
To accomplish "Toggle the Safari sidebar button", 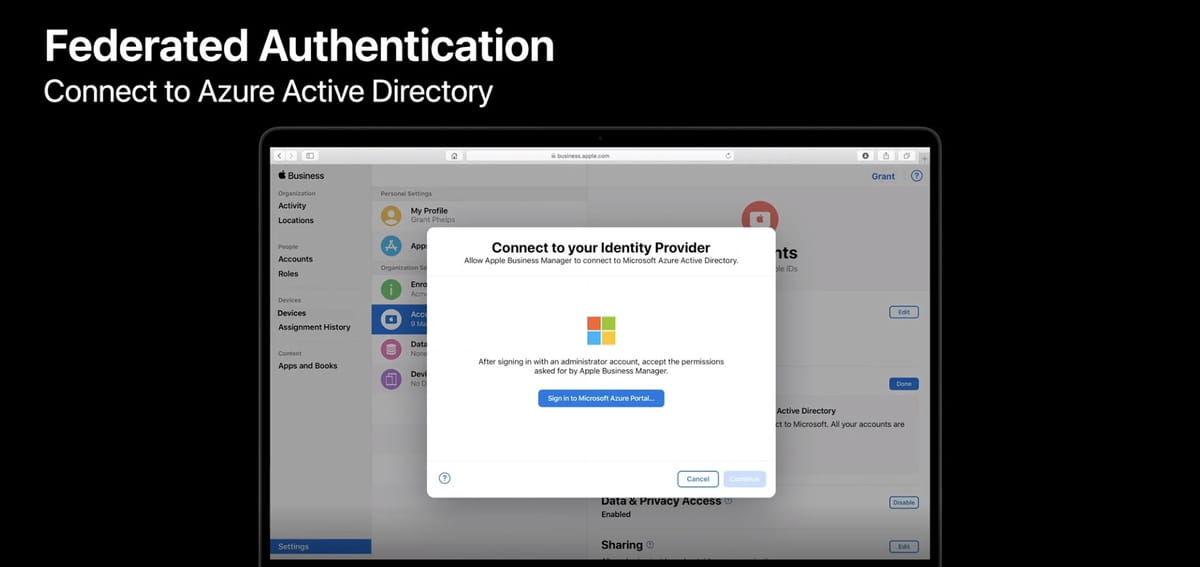I will pyautogui.click(x=310, y=156).
